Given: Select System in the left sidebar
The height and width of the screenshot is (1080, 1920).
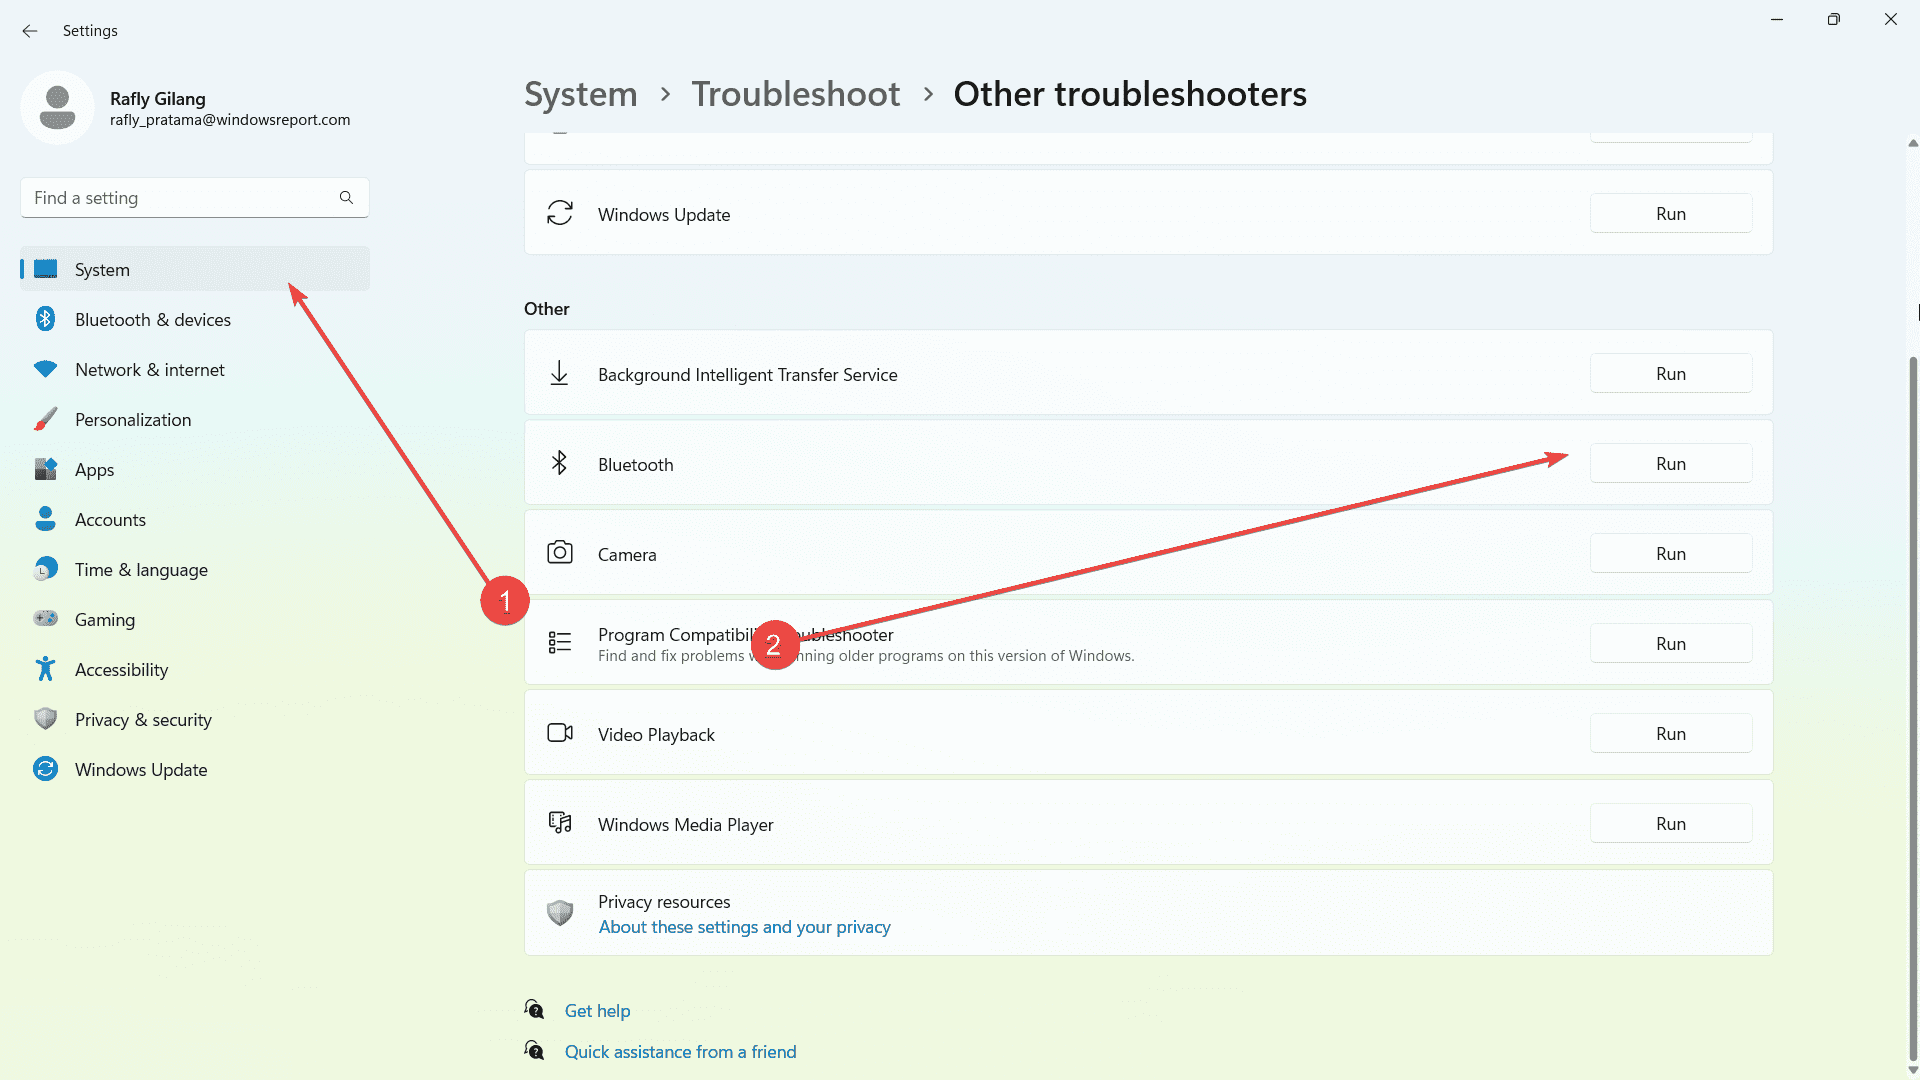Looking at the screenshot, I should tap(102, 269).
